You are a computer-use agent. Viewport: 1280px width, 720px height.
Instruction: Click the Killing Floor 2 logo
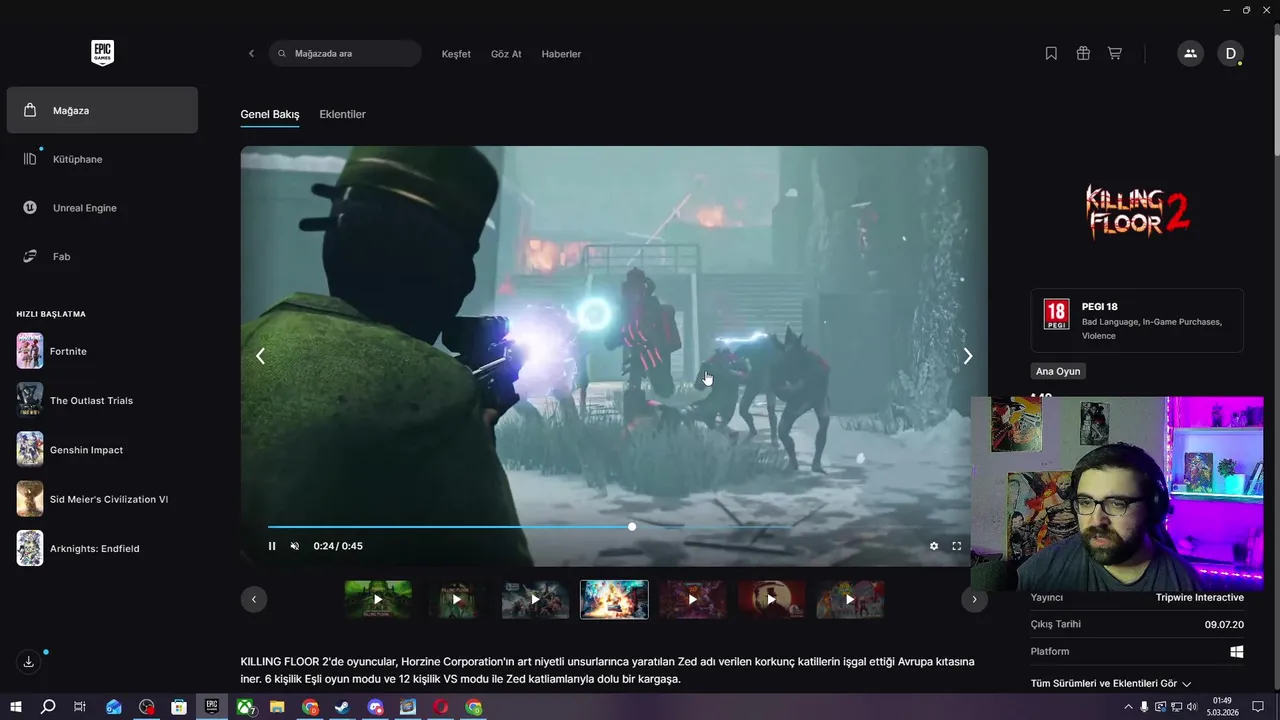coord(1138,210)
